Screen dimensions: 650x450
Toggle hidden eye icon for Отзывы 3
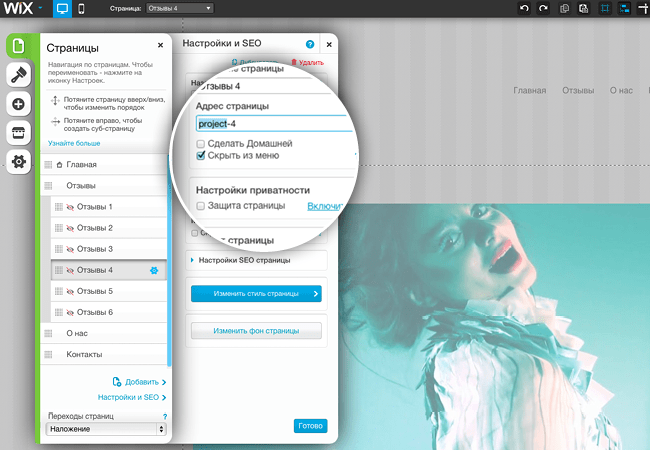70,249
